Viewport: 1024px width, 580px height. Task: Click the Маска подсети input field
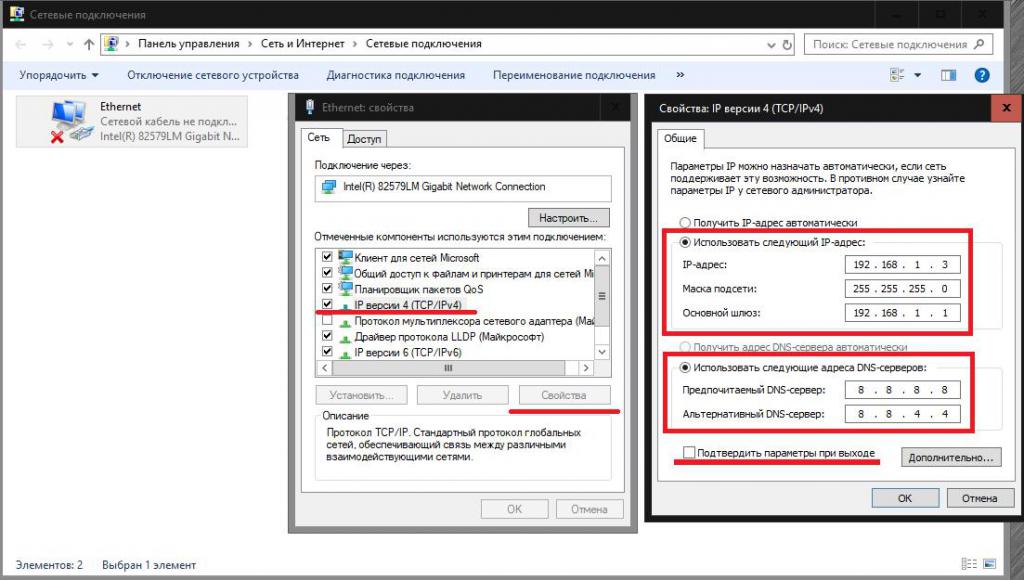pos(903,289)
